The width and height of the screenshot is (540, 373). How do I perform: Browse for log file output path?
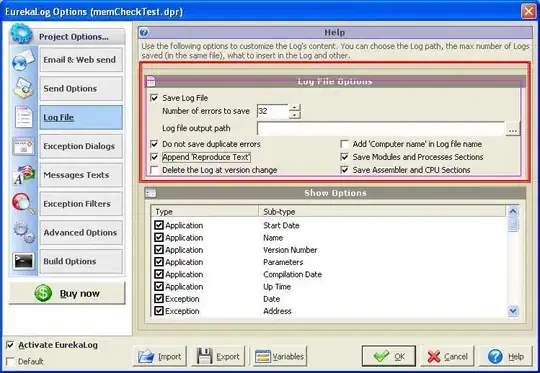(x=513, y=129)
